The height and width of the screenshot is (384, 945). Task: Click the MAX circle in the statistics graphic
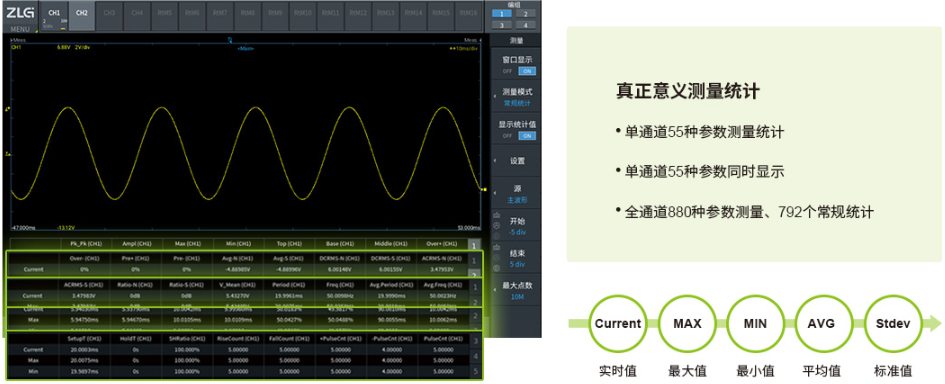pos(687,324)
